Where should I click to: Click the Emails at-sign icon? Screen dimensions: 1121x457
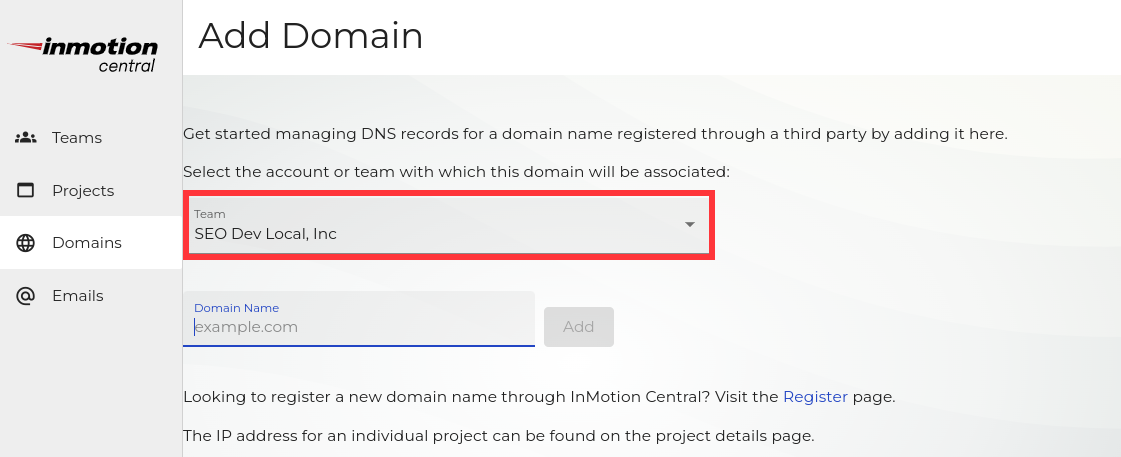[x=26, y=296]
